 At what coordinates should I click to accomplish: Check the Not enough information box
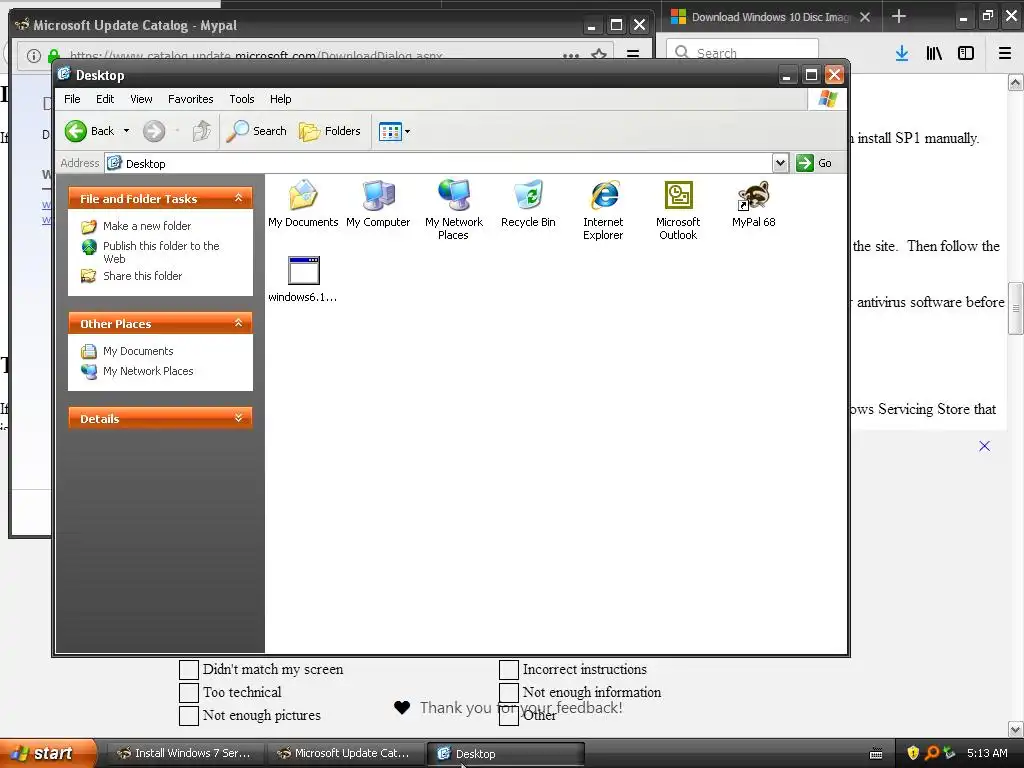point(509,692)
